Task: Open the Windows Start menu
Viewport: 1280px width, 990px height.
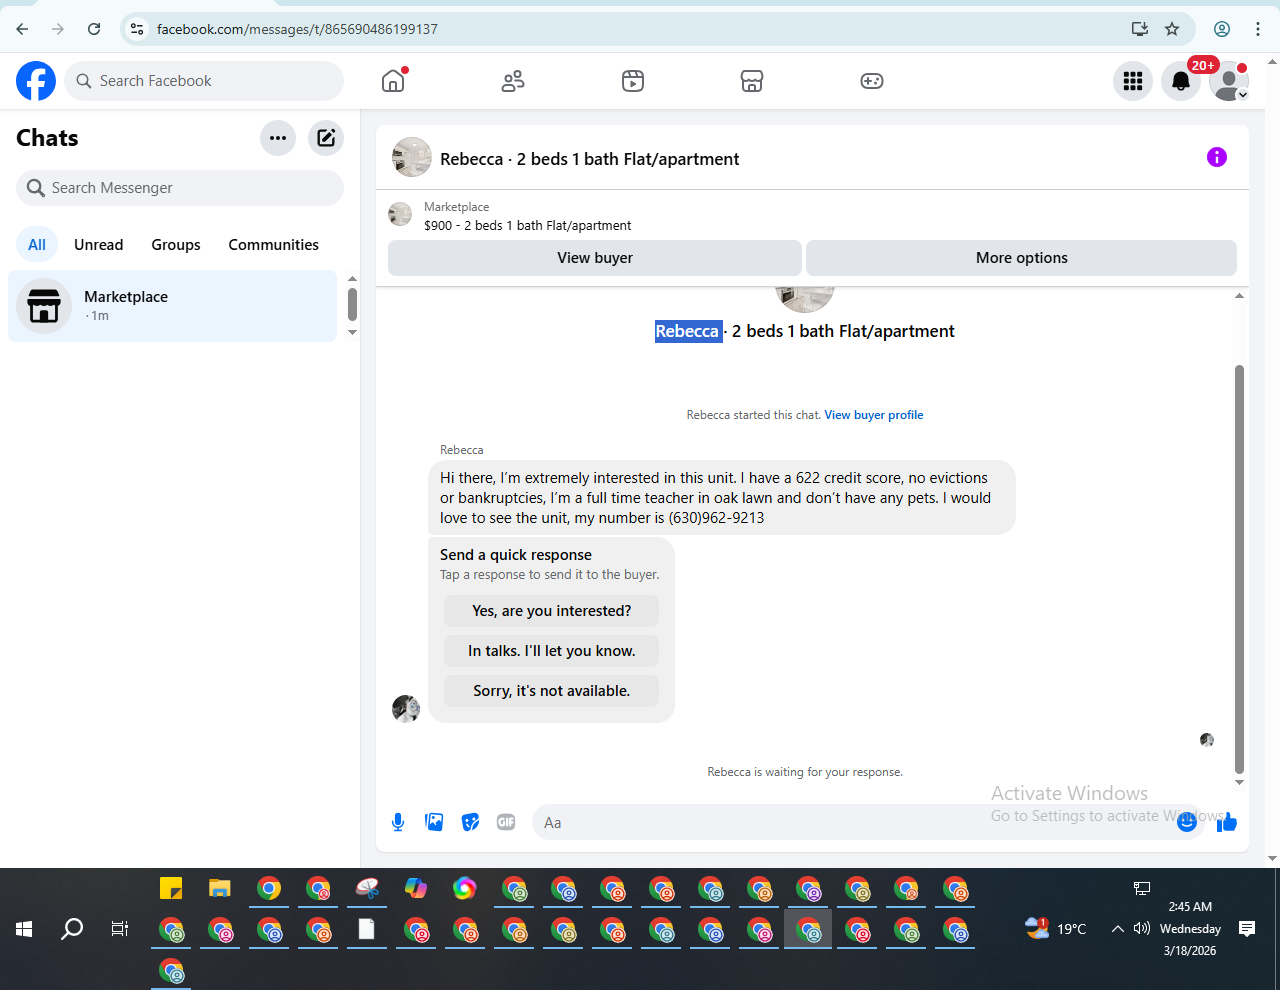Action: pos(24,929)
